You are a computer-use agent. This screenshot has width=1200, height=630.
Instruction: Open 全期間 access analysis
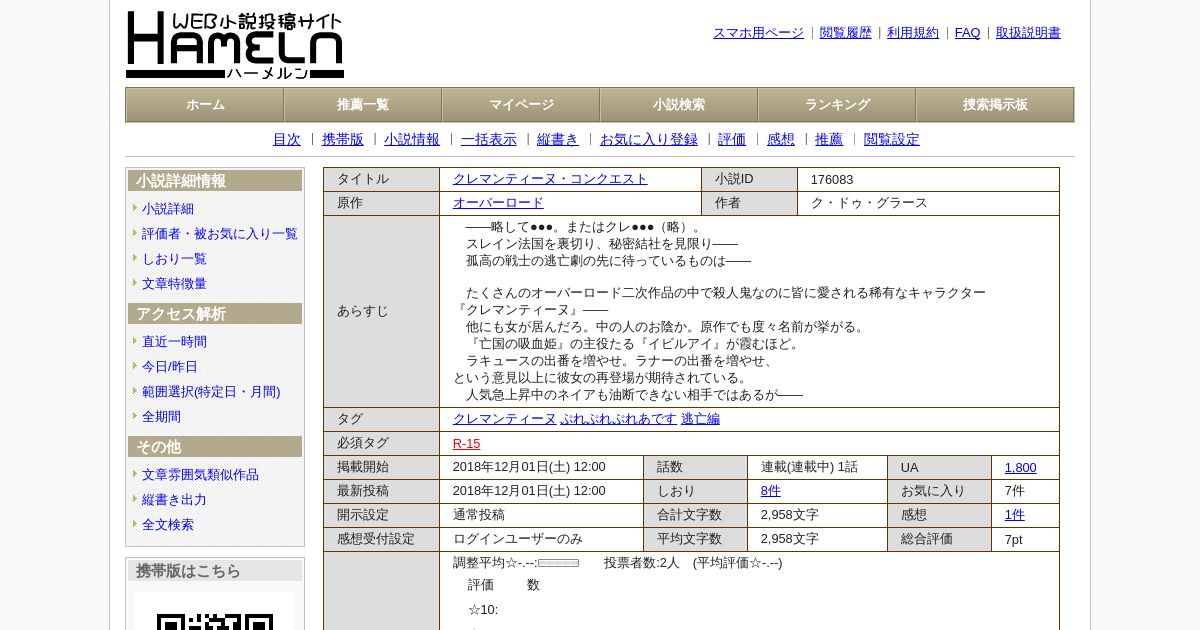161,417
